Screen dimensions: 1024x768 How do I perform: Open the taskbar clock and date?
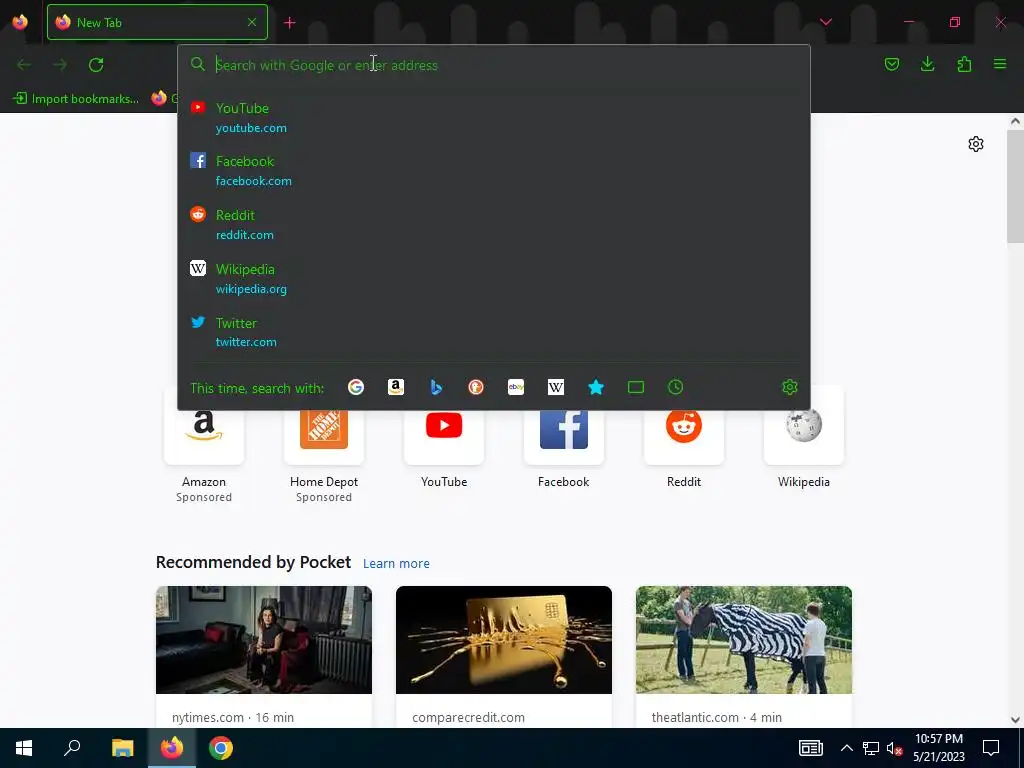click(x=938, y=748)
